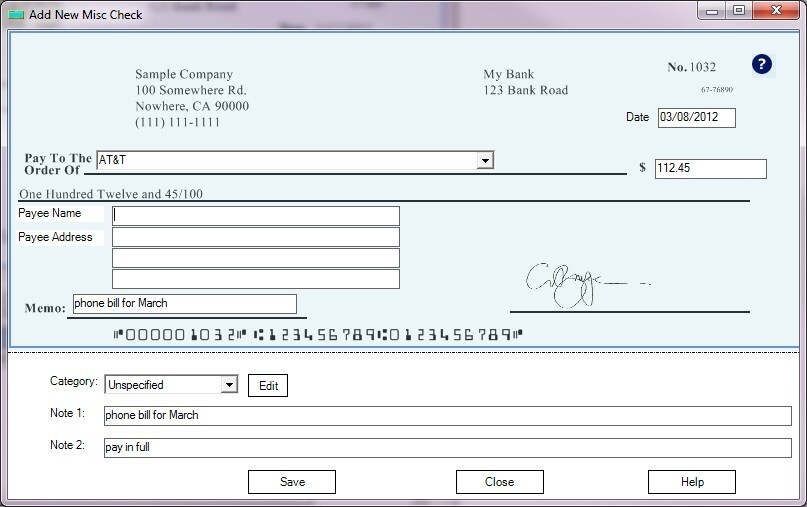Click the first Payee Address line
This screenshot has width=807, height=507.
tap(256, 237)
